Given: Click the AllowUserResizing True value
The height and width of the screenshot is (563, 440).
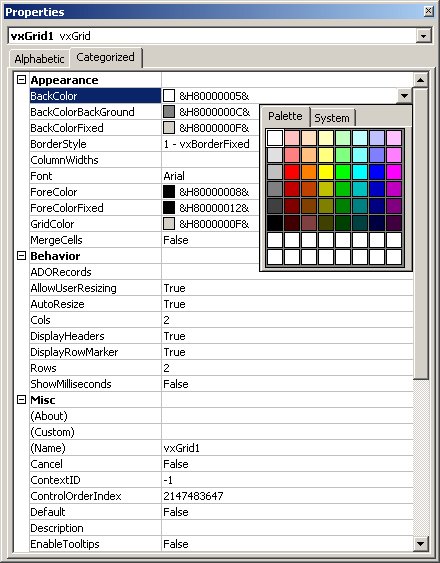Looking at the screenshot, I should pos(175,288).
